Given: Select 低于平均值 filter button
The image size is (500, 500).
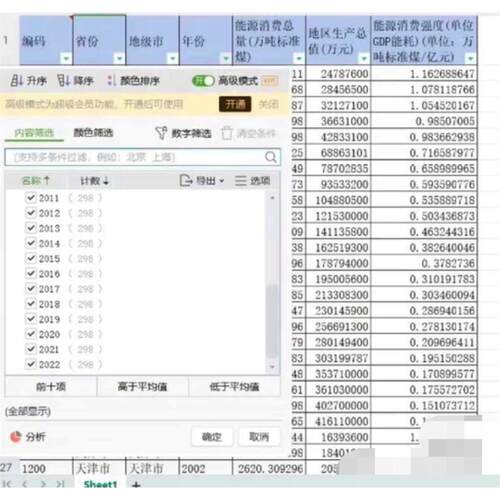Looking at the screenshot, I should click(x=234, y=387).
